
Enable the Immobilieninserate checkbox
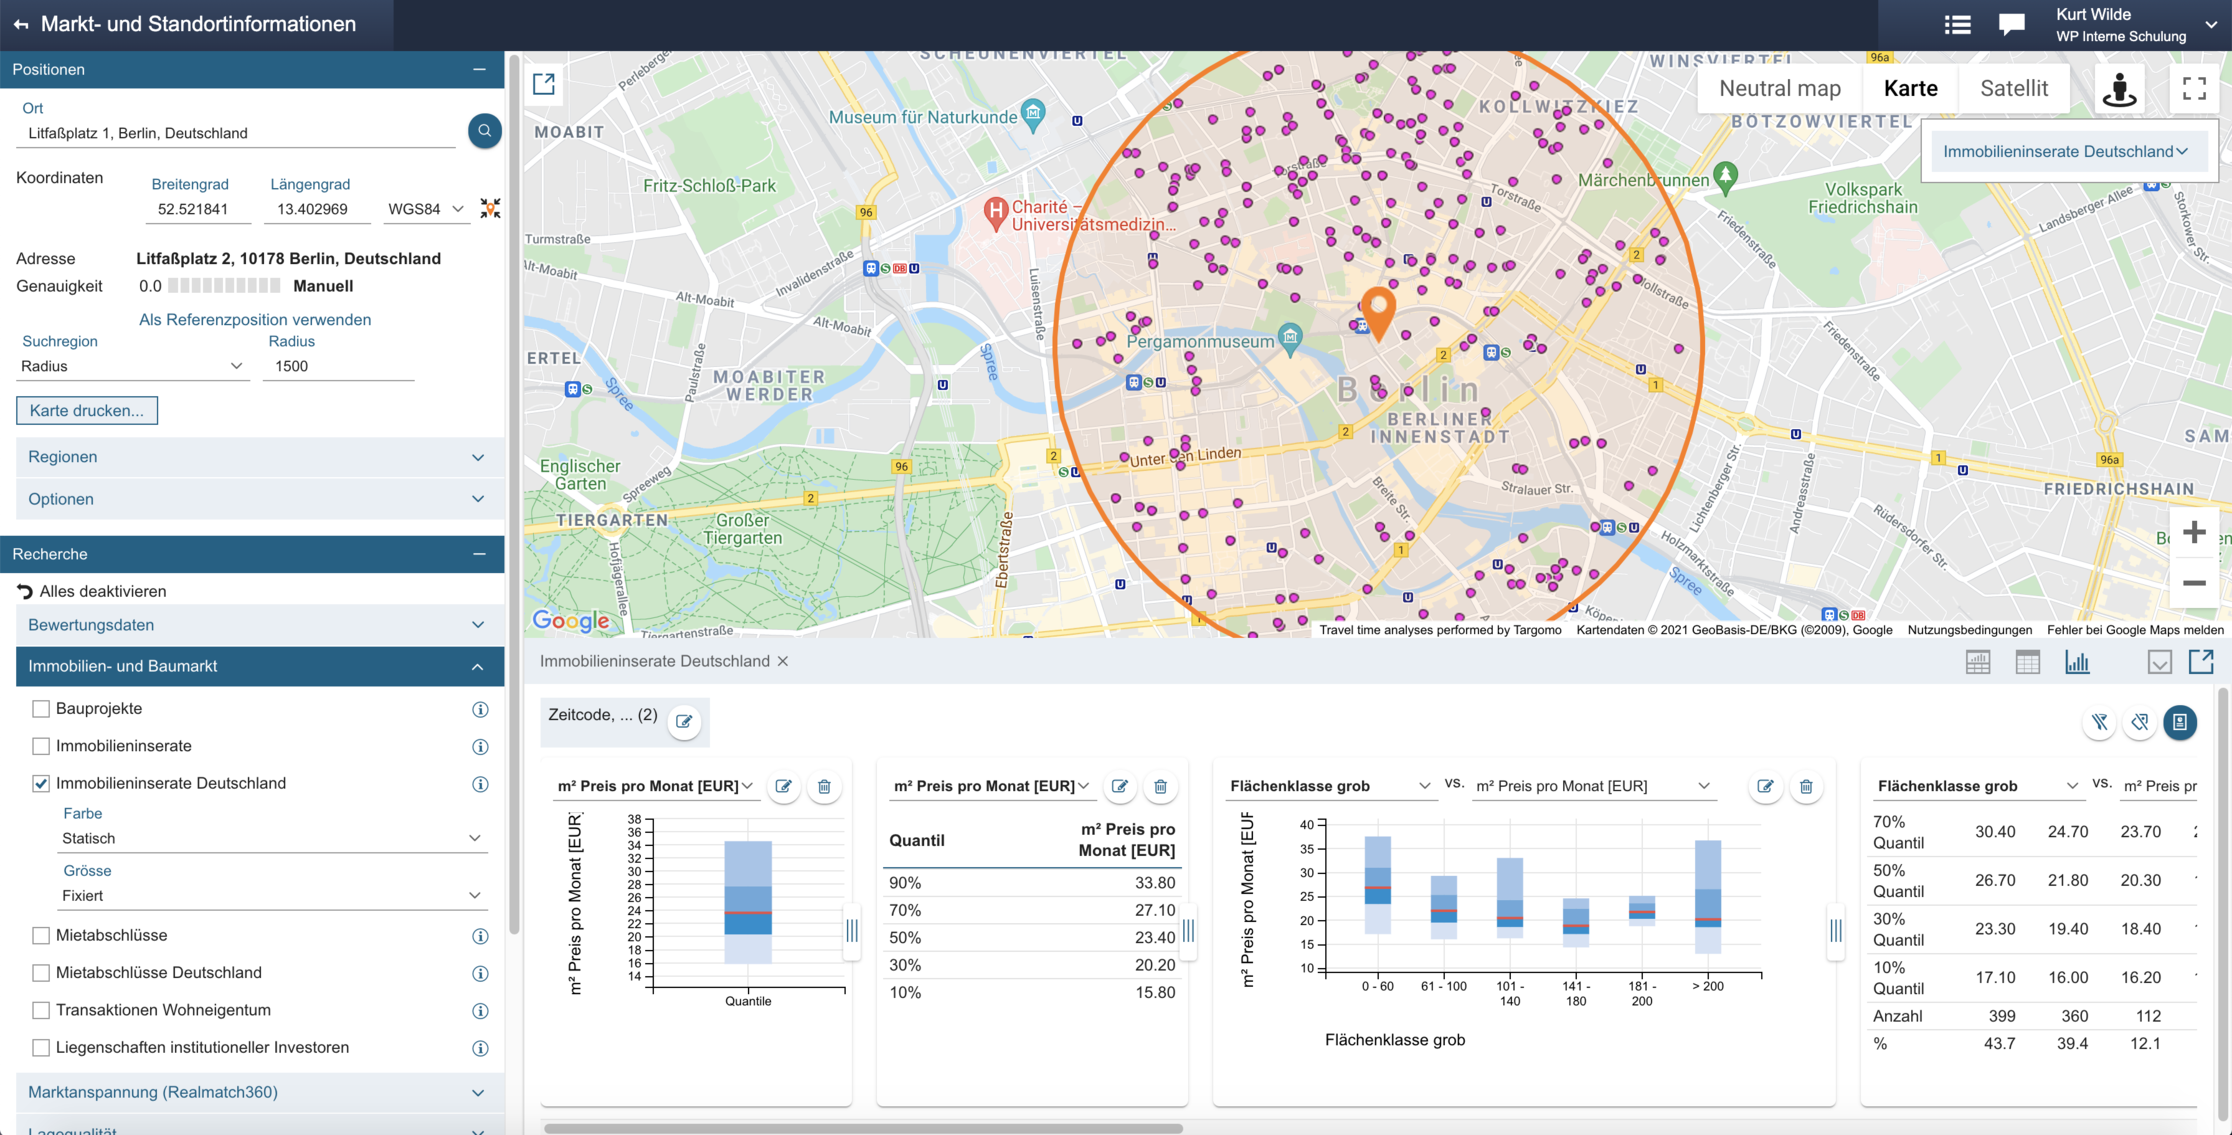(41, 746)
